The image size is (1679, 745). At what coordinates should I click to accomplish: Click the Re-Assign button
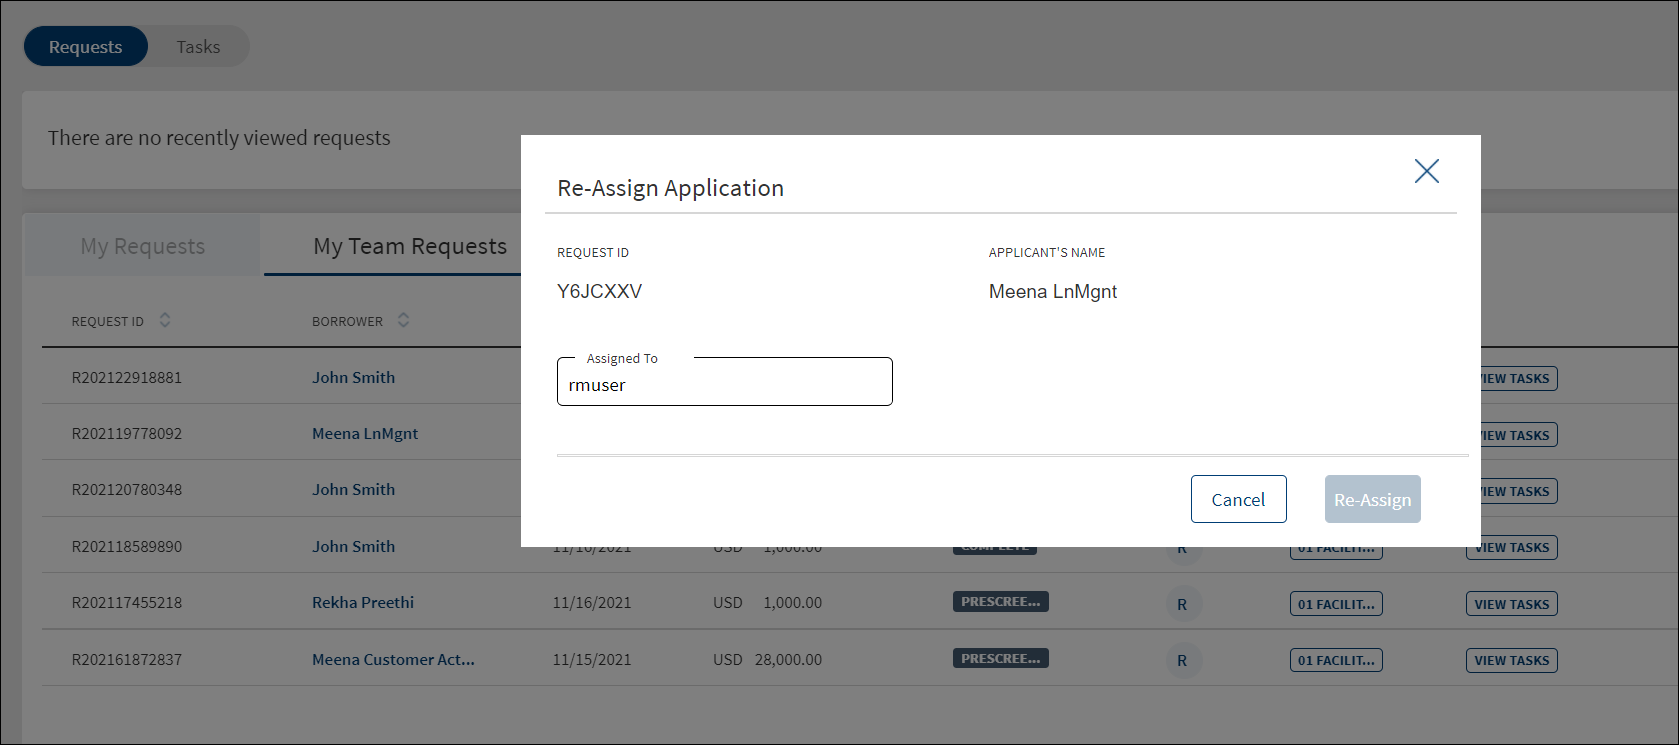pyautogui.click(x=1372, y=499)
